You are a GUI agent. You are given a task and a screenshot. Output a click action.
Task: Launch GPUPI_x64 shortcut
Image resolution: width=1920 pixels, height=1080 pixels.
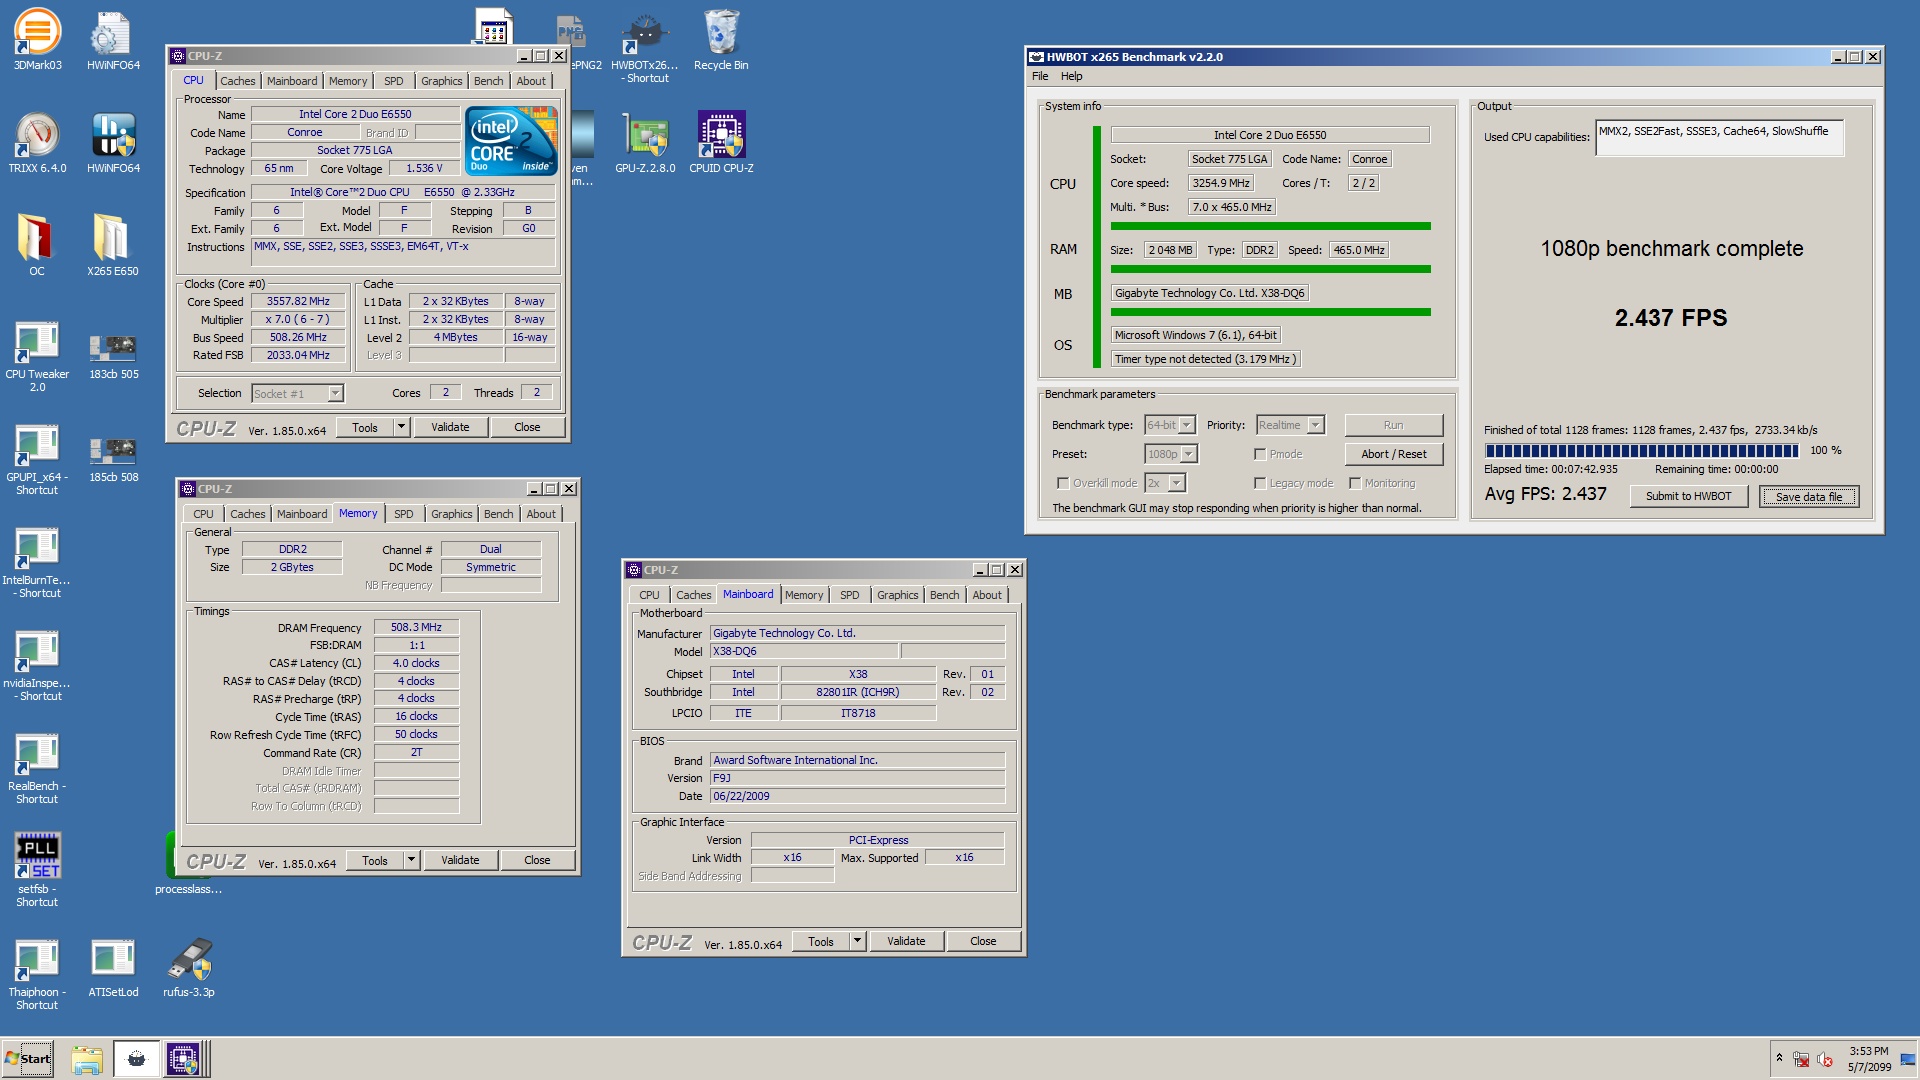pos(37,458)
